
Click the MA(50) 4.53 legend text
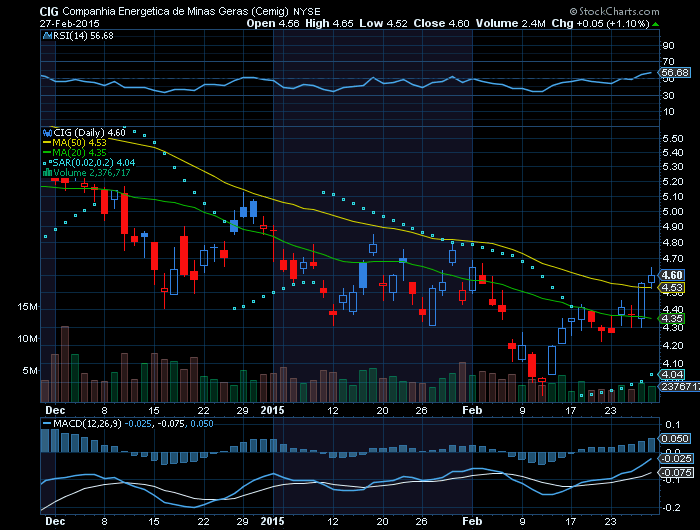(x=79, y=143)
